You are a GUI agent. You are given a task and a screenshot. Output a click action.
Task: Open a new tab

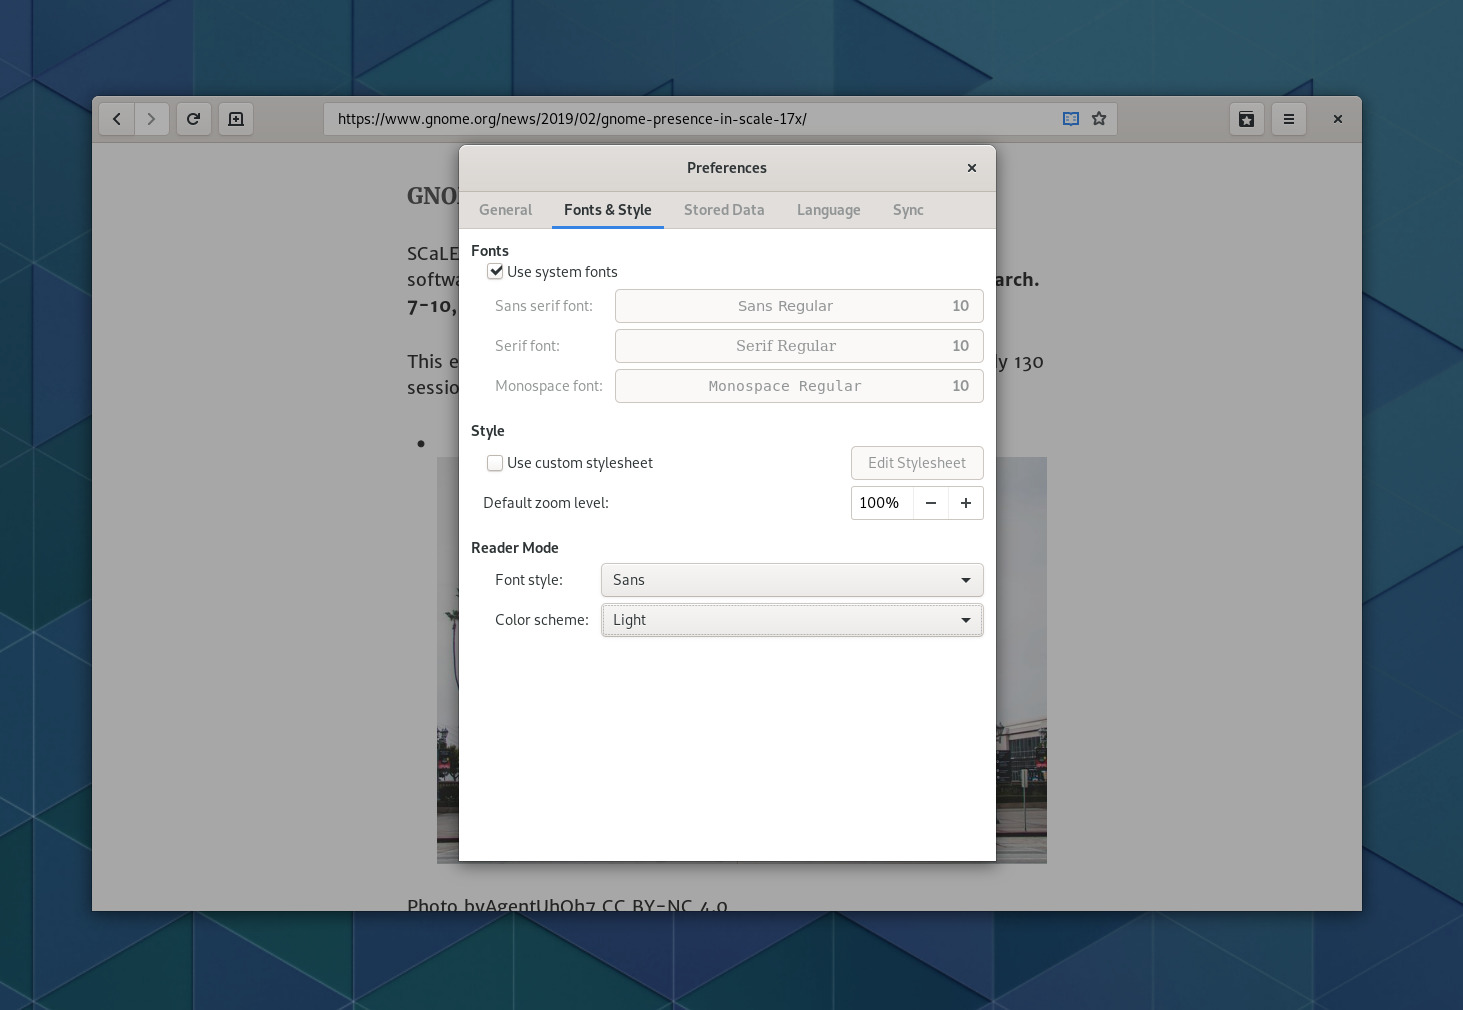coord(236,118)
